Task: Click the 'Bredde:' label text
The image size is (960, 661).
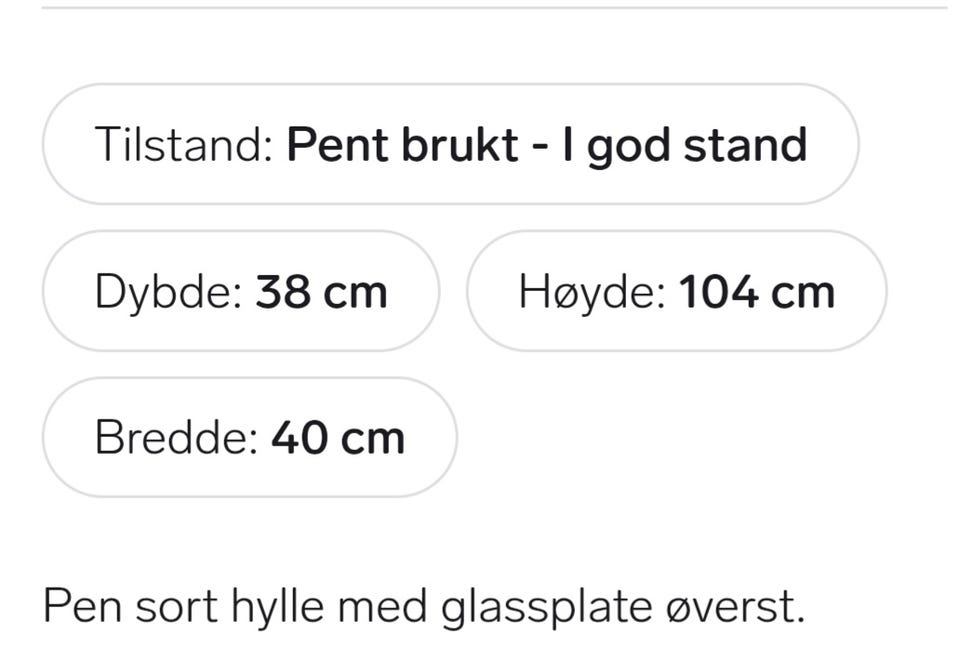Action: point(176,437)
